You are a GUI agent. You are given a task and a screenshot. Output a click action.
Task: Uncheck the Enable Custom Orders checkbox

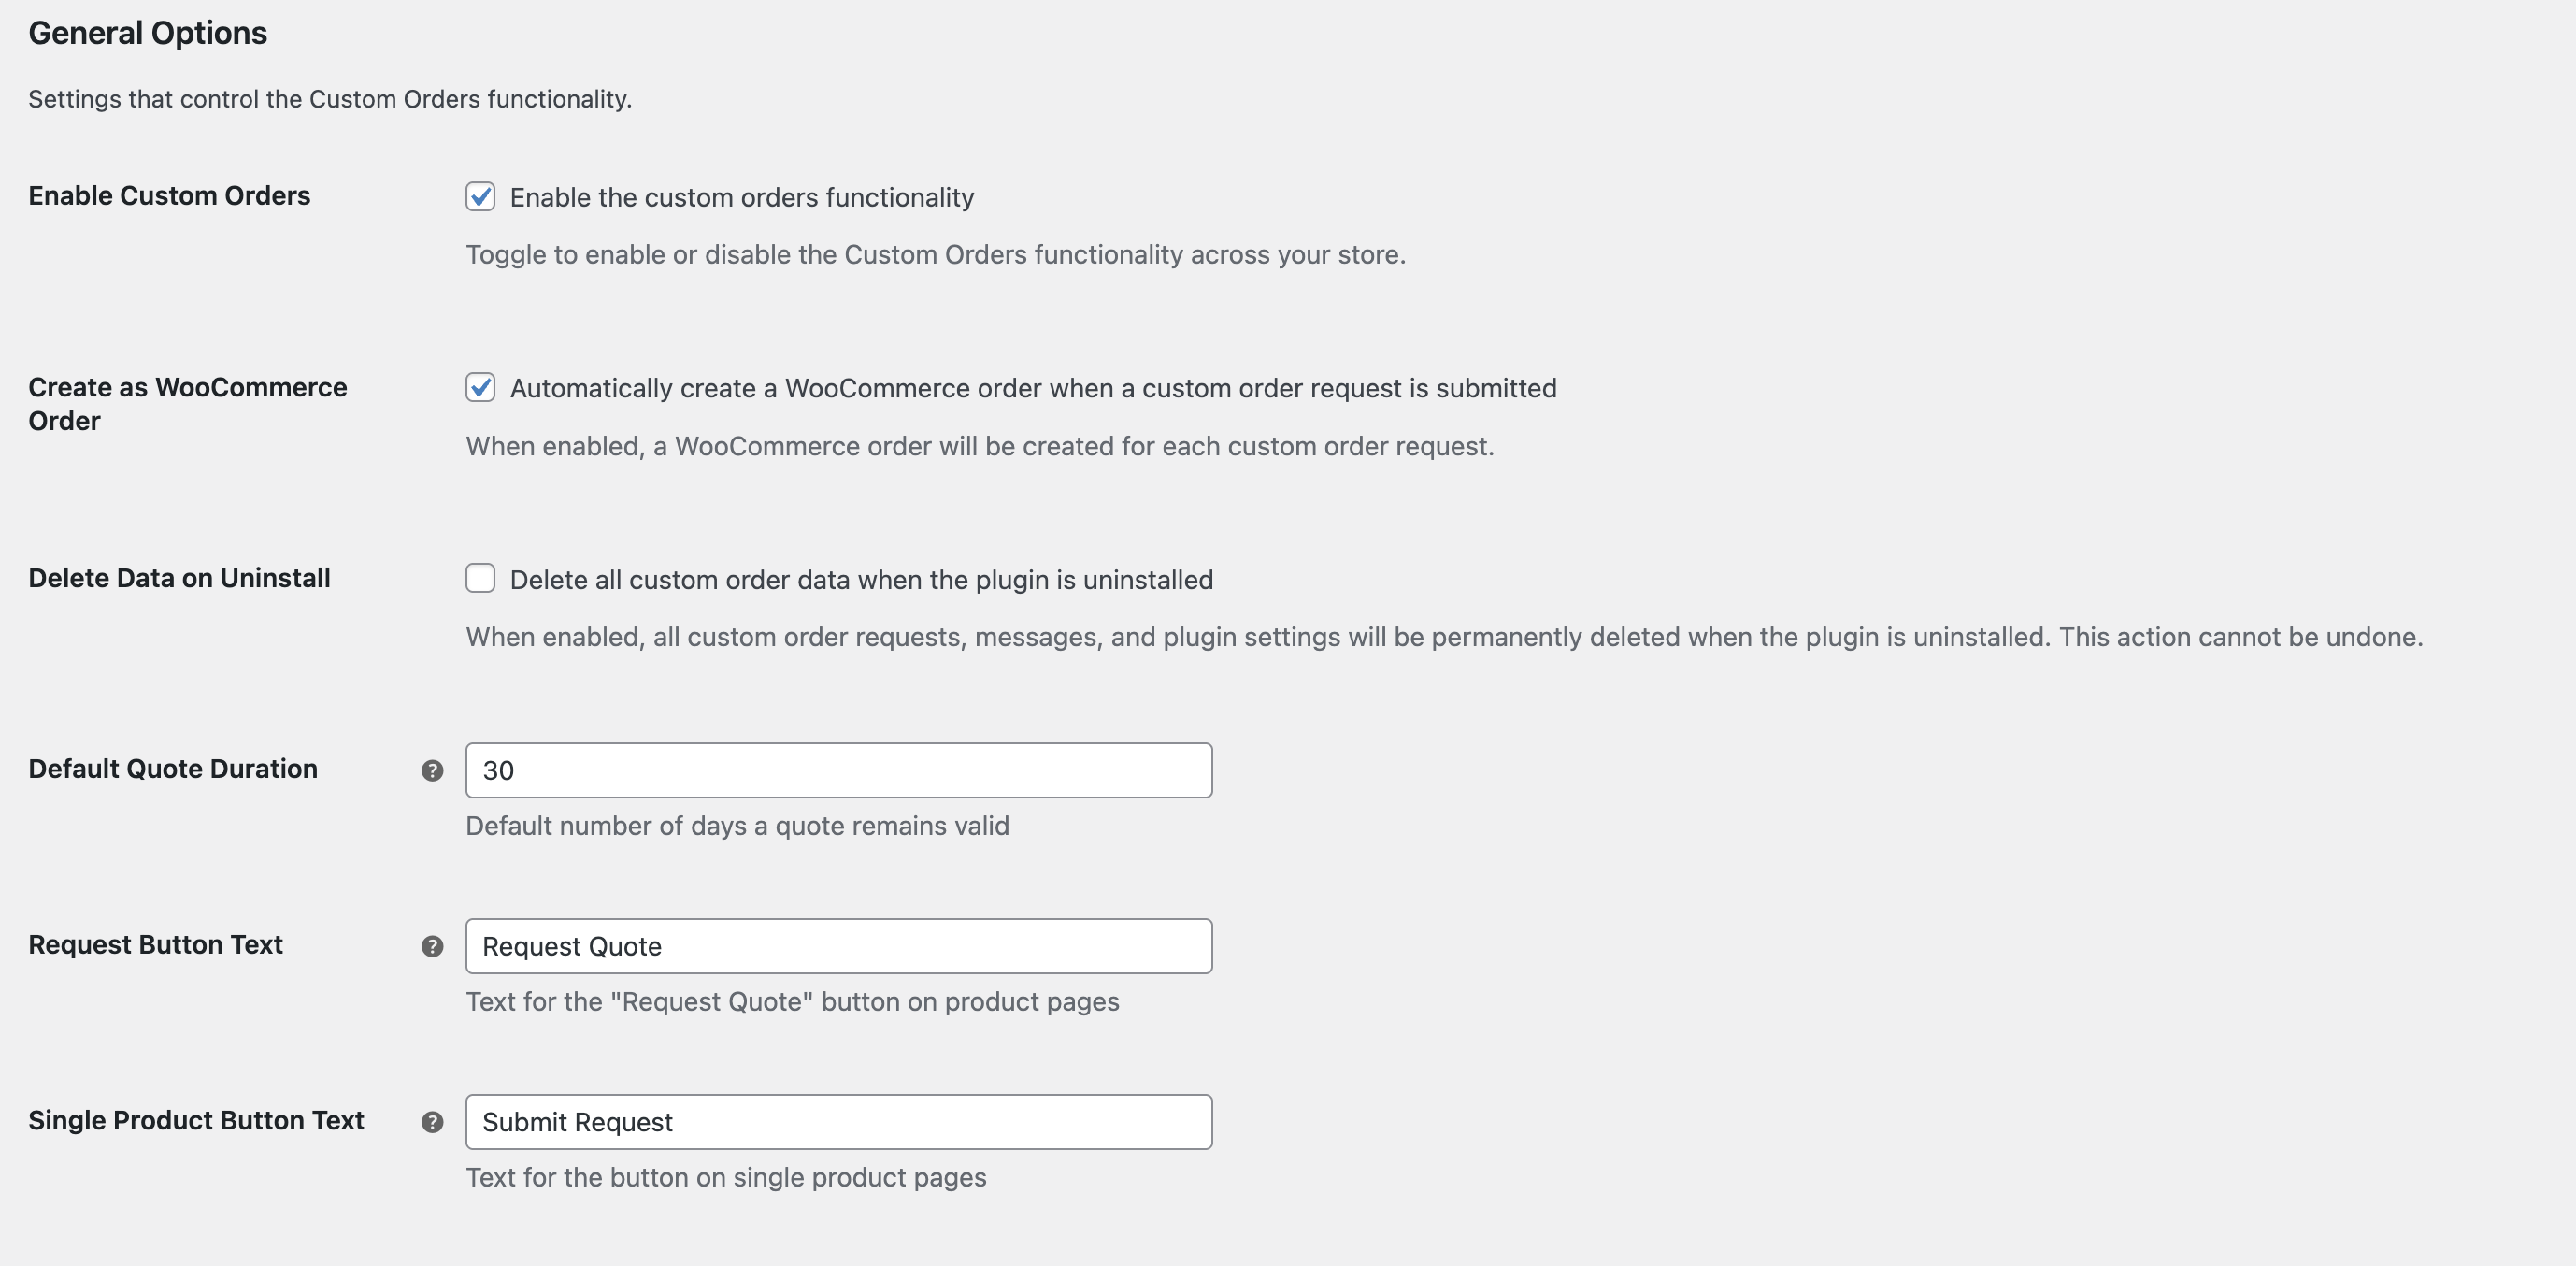click(x=480, y=197)
